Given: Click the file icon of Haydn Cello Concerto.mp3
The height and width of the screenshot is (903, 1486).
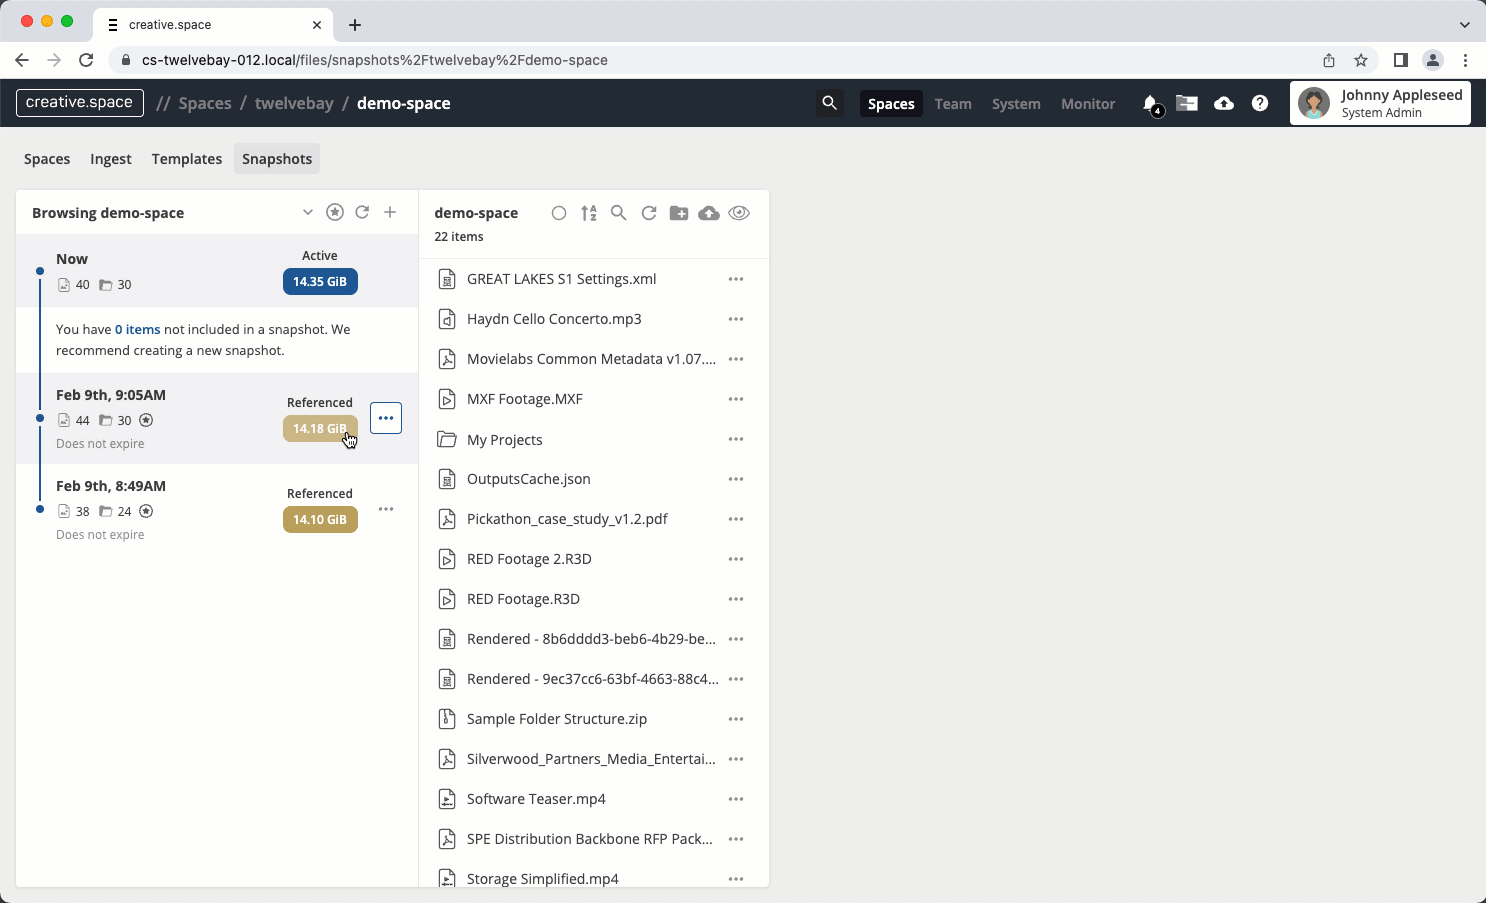Looking at the screenshot, I should coord(447,319).
